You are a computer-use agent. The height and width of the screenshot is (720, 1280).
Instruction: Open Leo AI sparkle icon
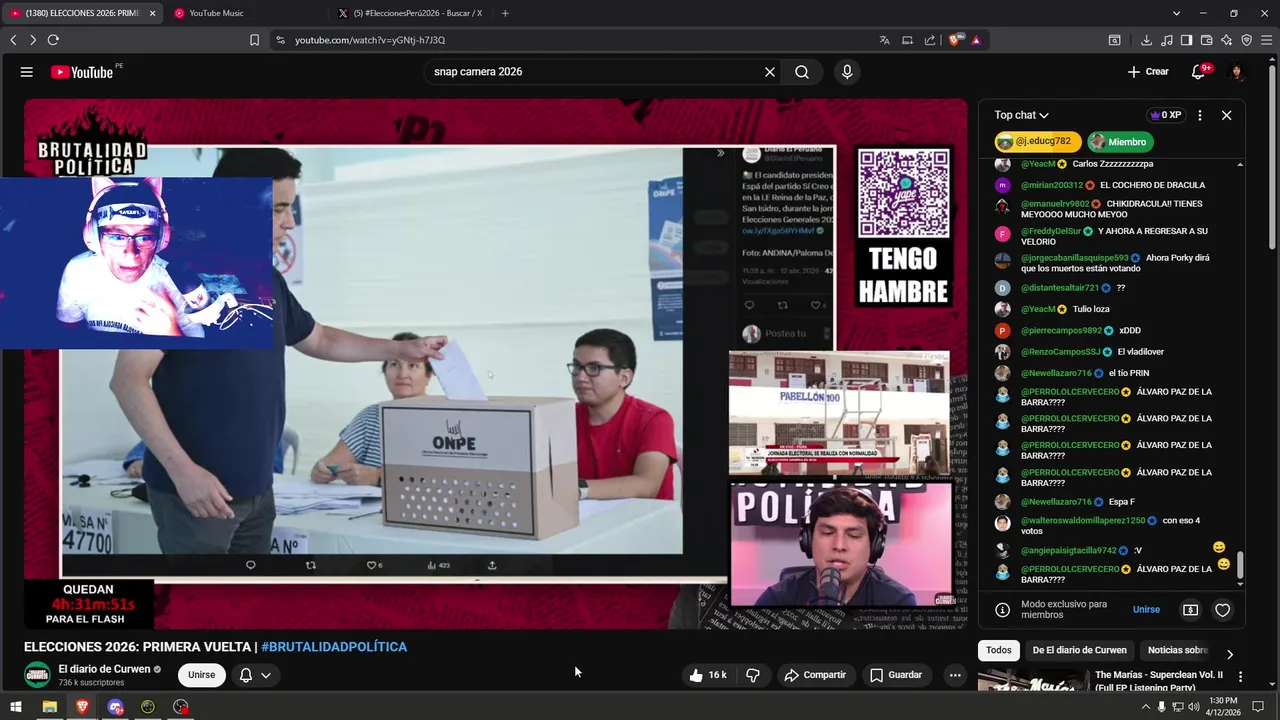point(1226,40)
